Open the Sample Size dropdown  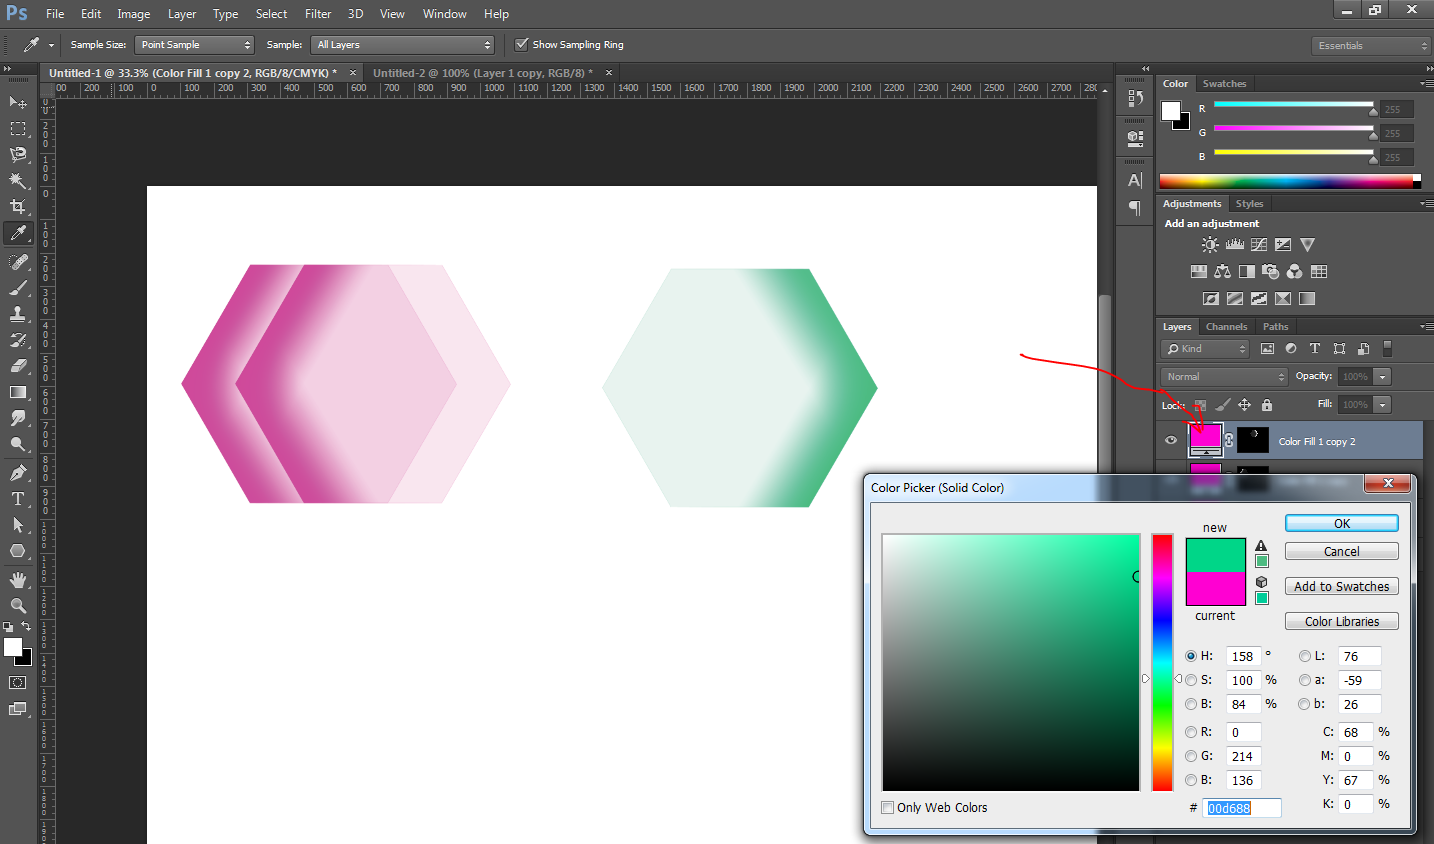(194, 45)
